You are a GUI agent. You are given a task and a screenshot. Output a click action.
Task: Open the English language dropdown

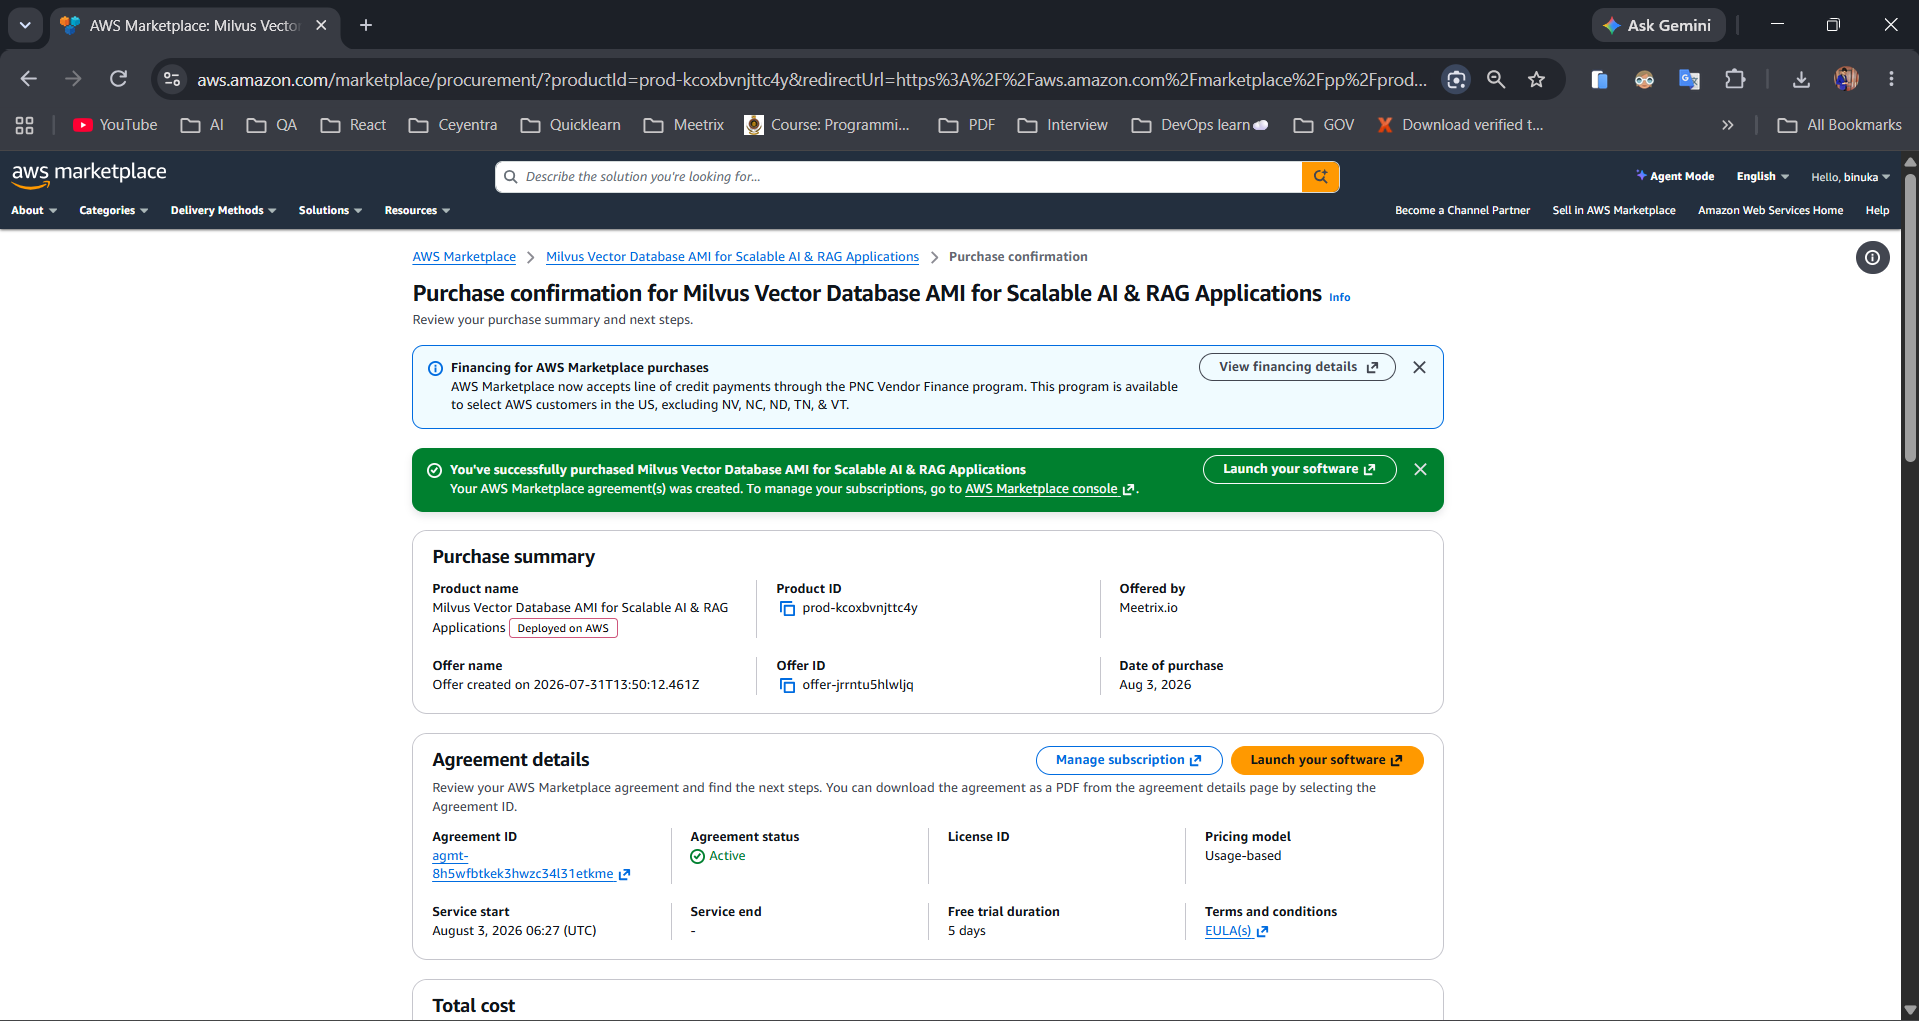point(1762,176)
